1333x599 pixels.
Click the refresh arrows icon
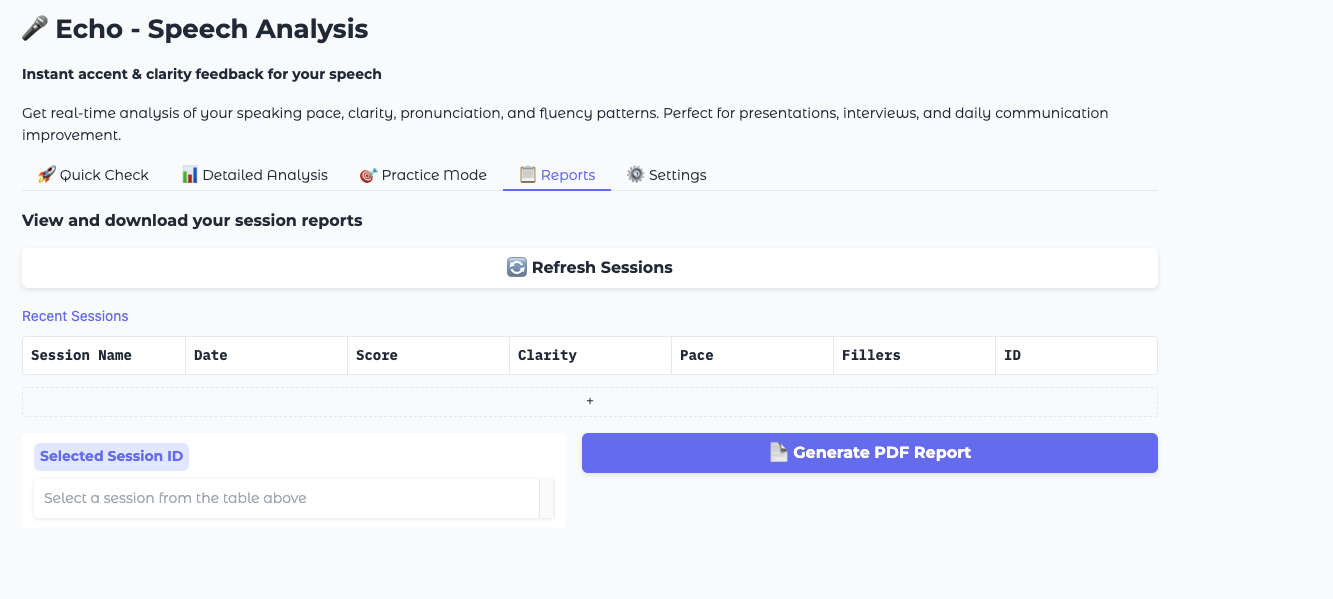516,268
